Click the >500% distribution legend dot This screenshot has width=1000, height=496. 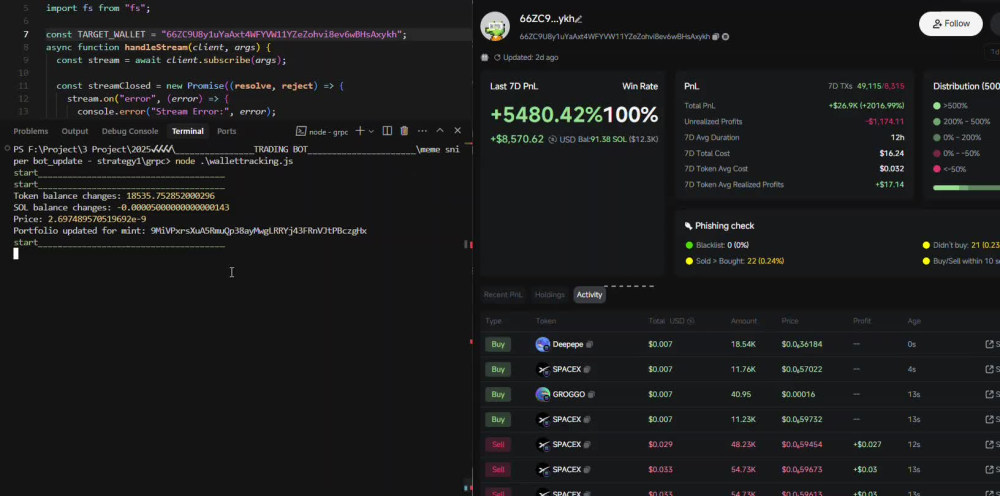click(936, 106)
